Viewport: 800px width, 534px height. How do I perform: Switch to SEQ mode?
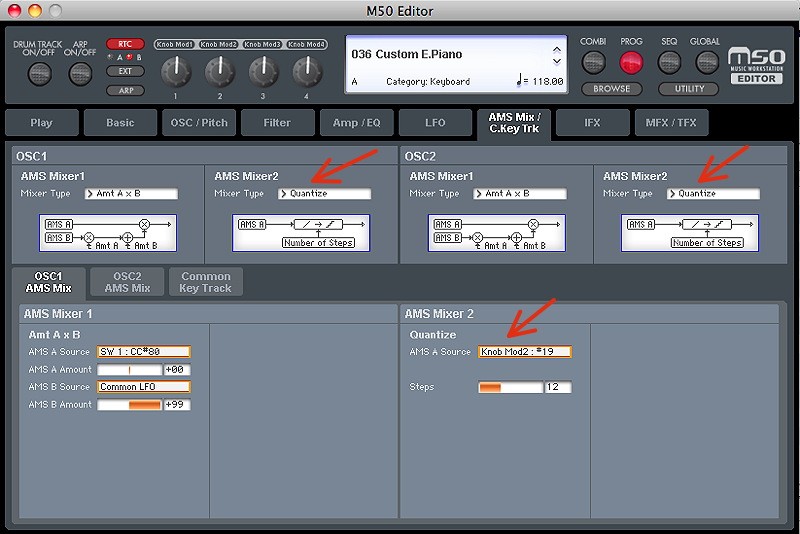[669, 63]
